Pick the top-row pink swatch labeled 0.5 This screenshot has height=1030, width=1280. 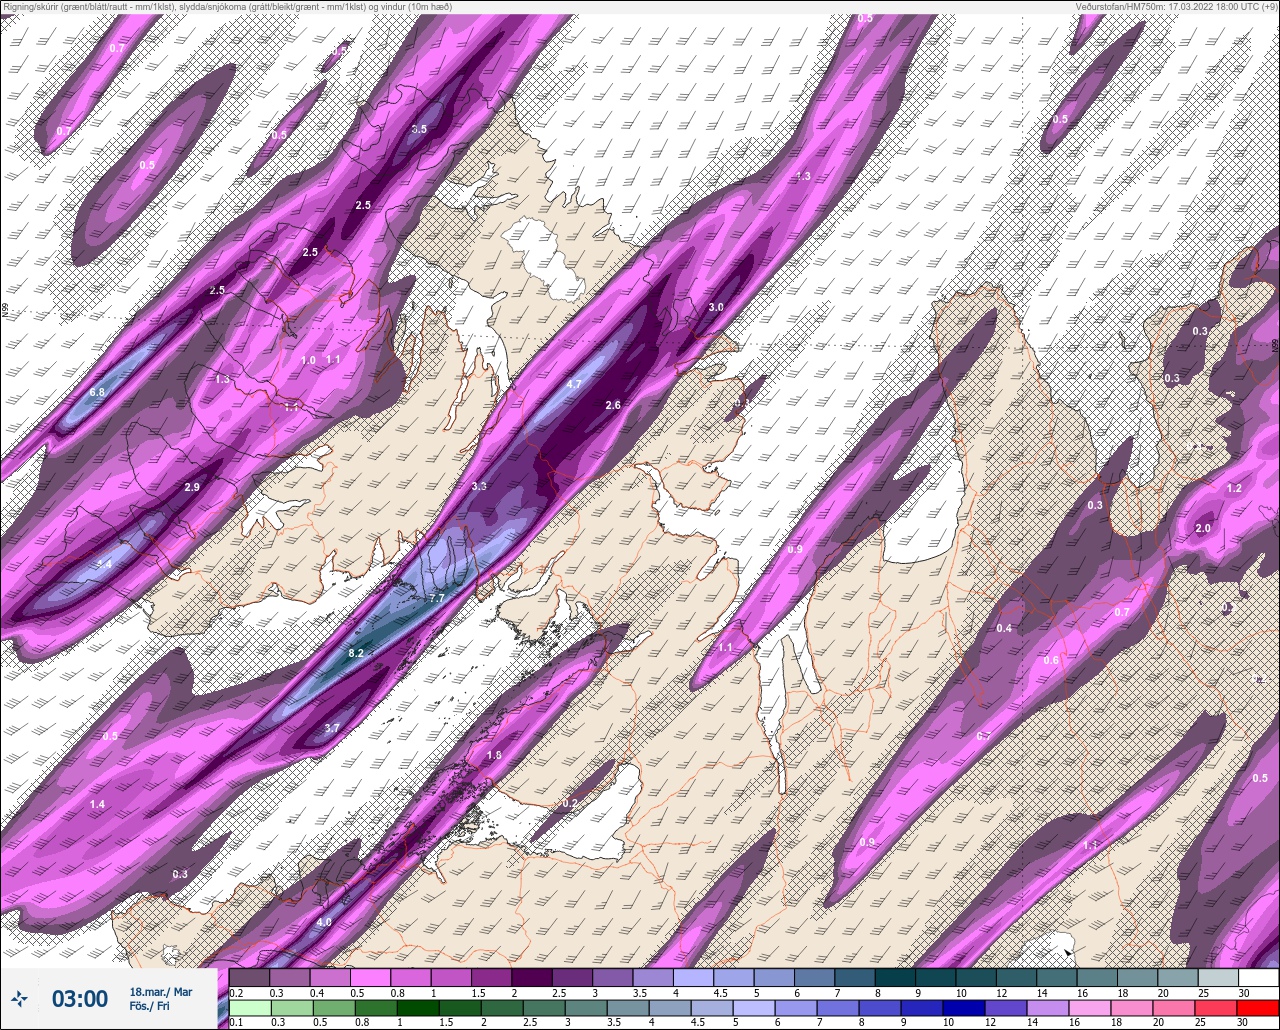point(370,977)
